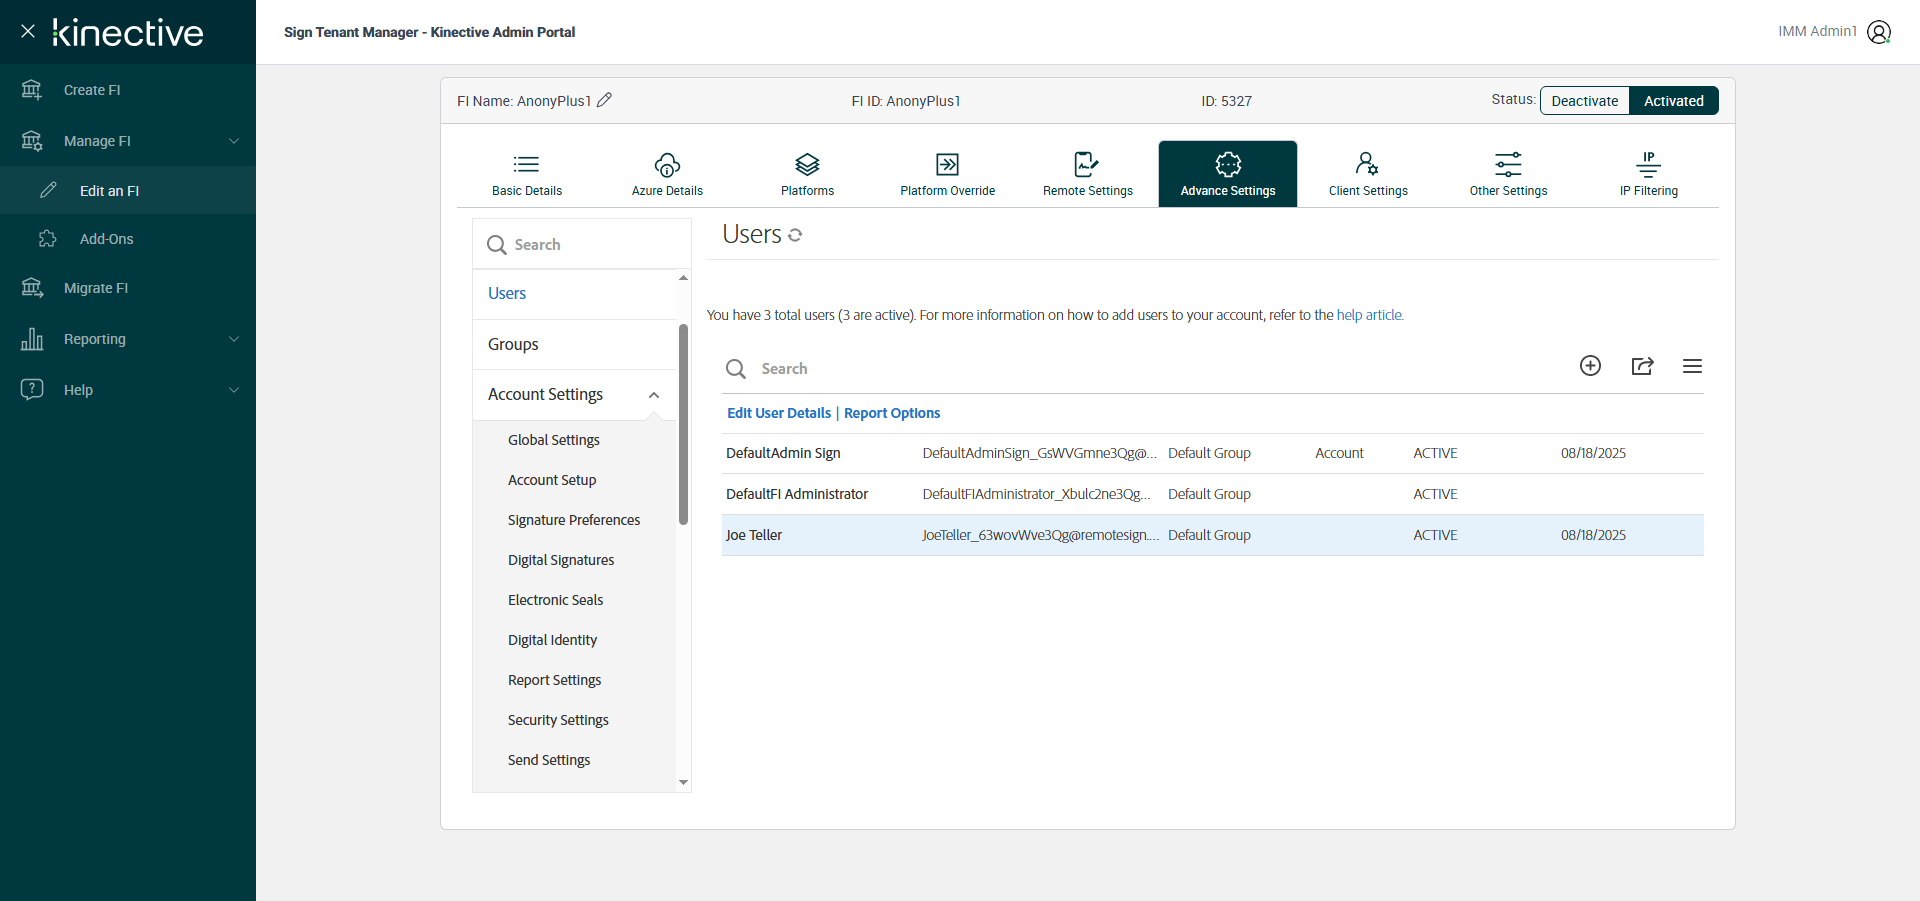Switch status to Deactivate
1920x901 pixels.
[1584, 101]
